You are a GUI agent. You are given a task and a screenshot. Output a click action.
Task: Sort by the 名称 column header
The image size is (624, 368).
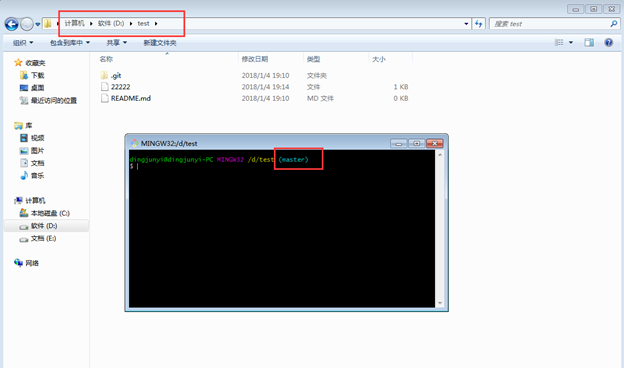pos(106,59)
